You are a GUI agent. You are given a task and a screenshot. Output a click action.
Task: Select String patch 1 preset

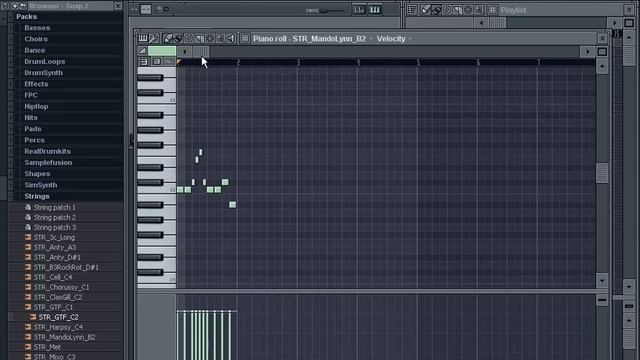pyautogui.click(x=55, y=207)
